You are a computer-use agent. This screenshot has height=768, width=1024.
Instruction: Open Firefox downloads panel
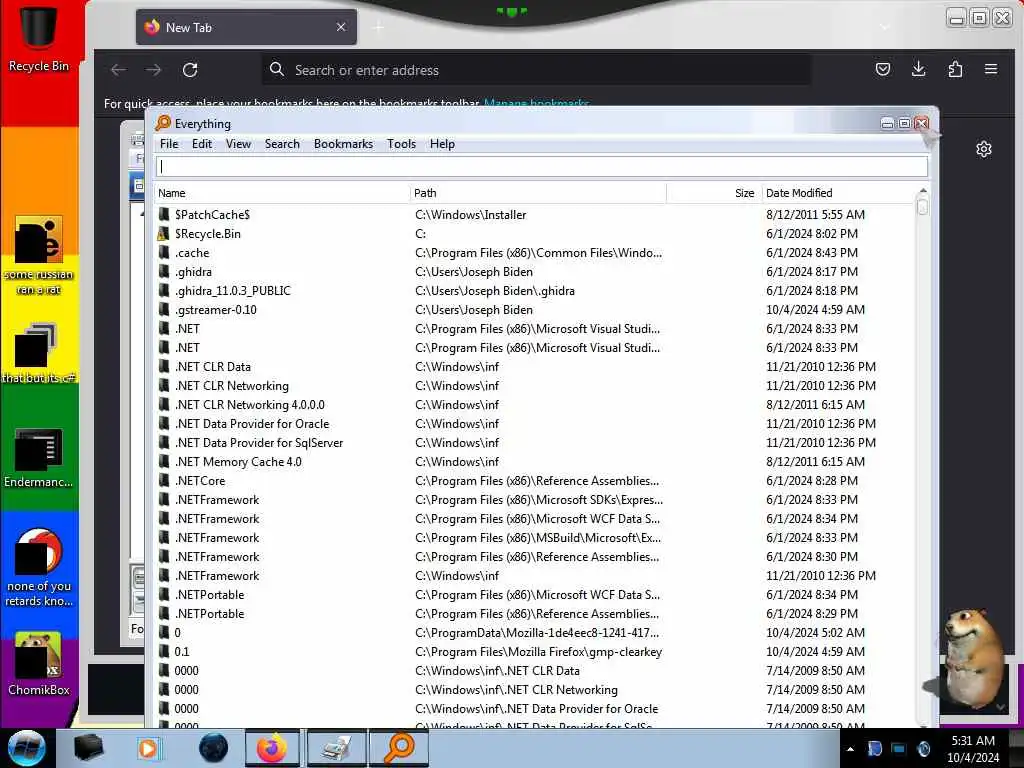tap(919, 69)
